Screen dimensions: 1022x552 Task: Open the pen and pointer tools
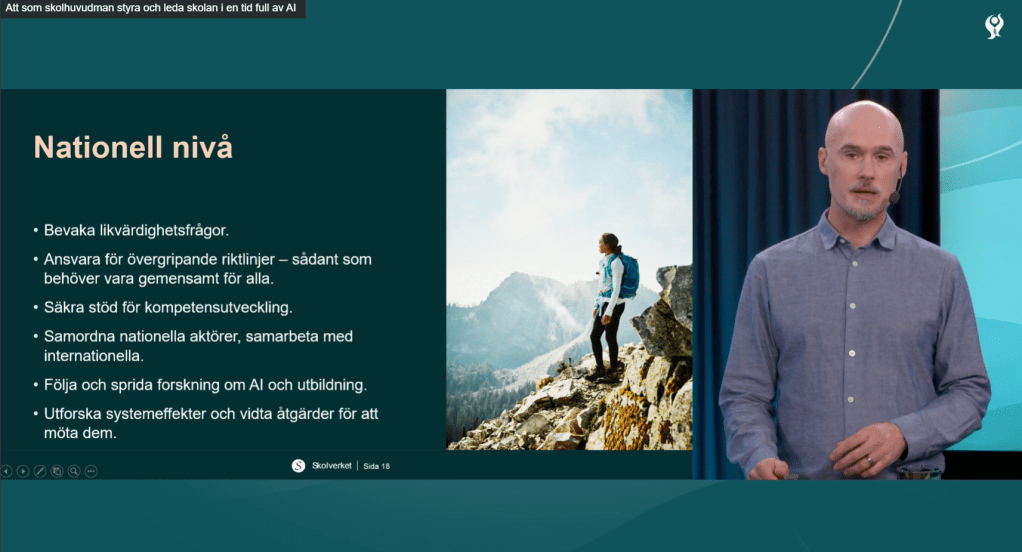click(40, 471)
